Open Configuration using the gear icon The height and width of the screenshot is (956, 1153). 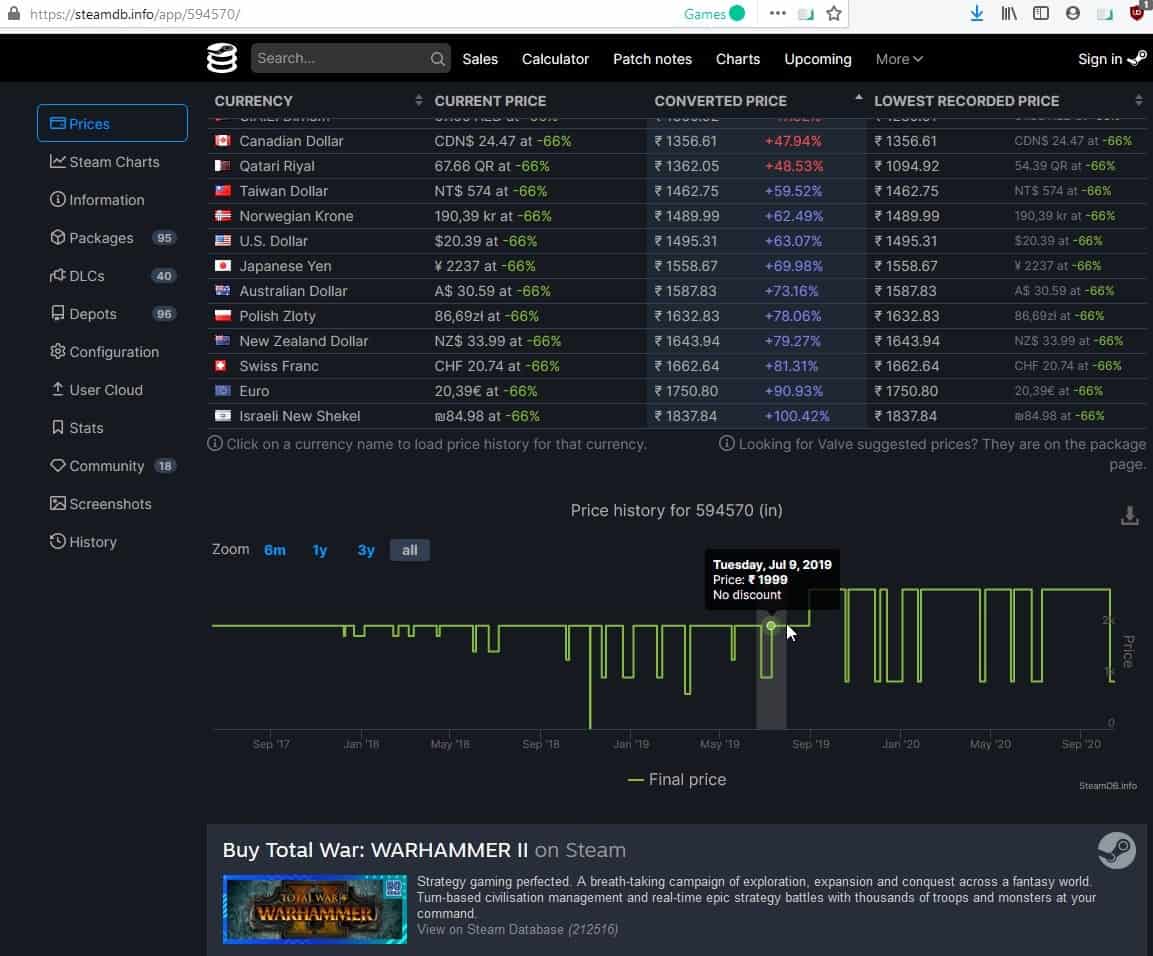click(59, 352)
